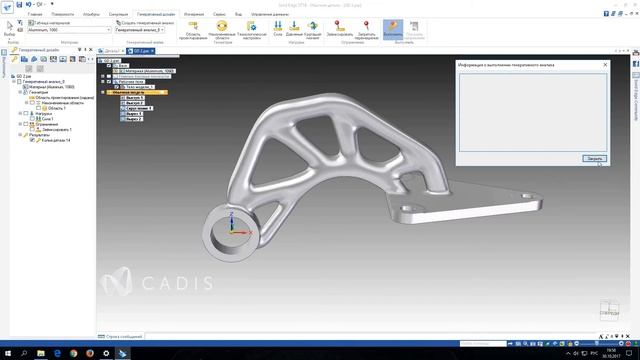Select the Torque (Крутящий момент) load tool

click(312, 30)
